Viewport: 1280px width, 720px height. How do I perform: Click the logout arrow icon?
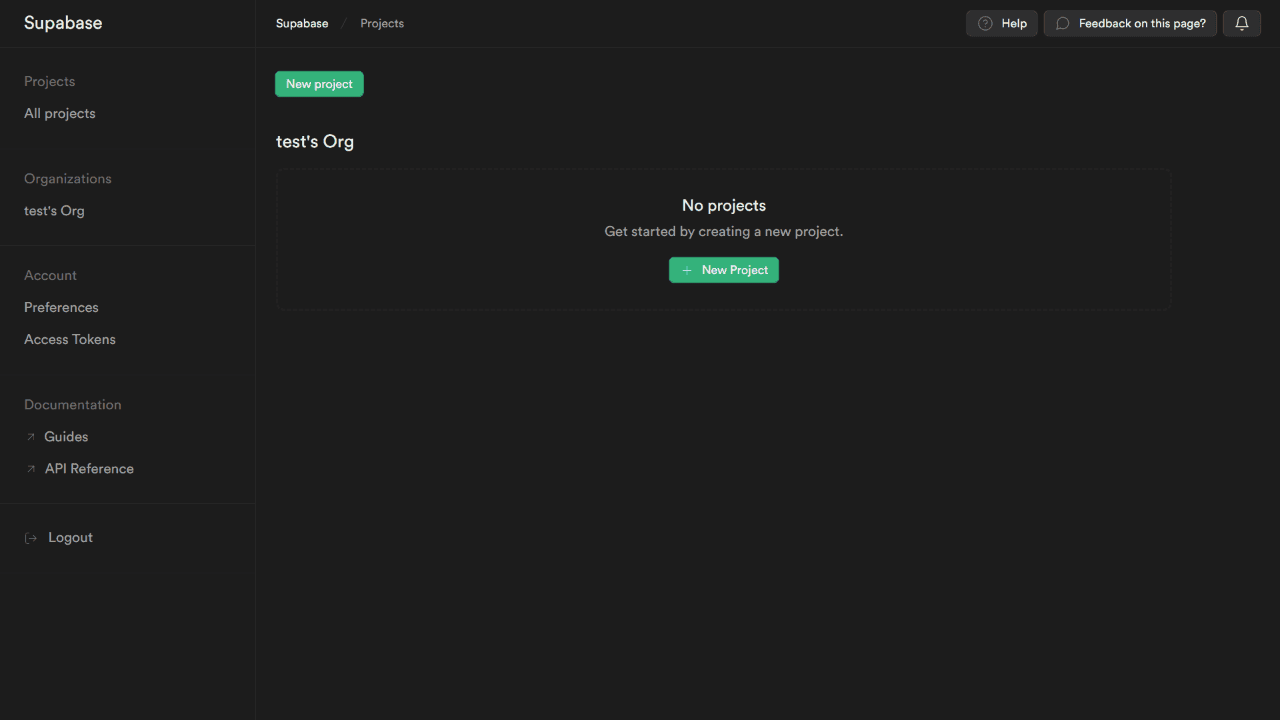coord(29,537)
